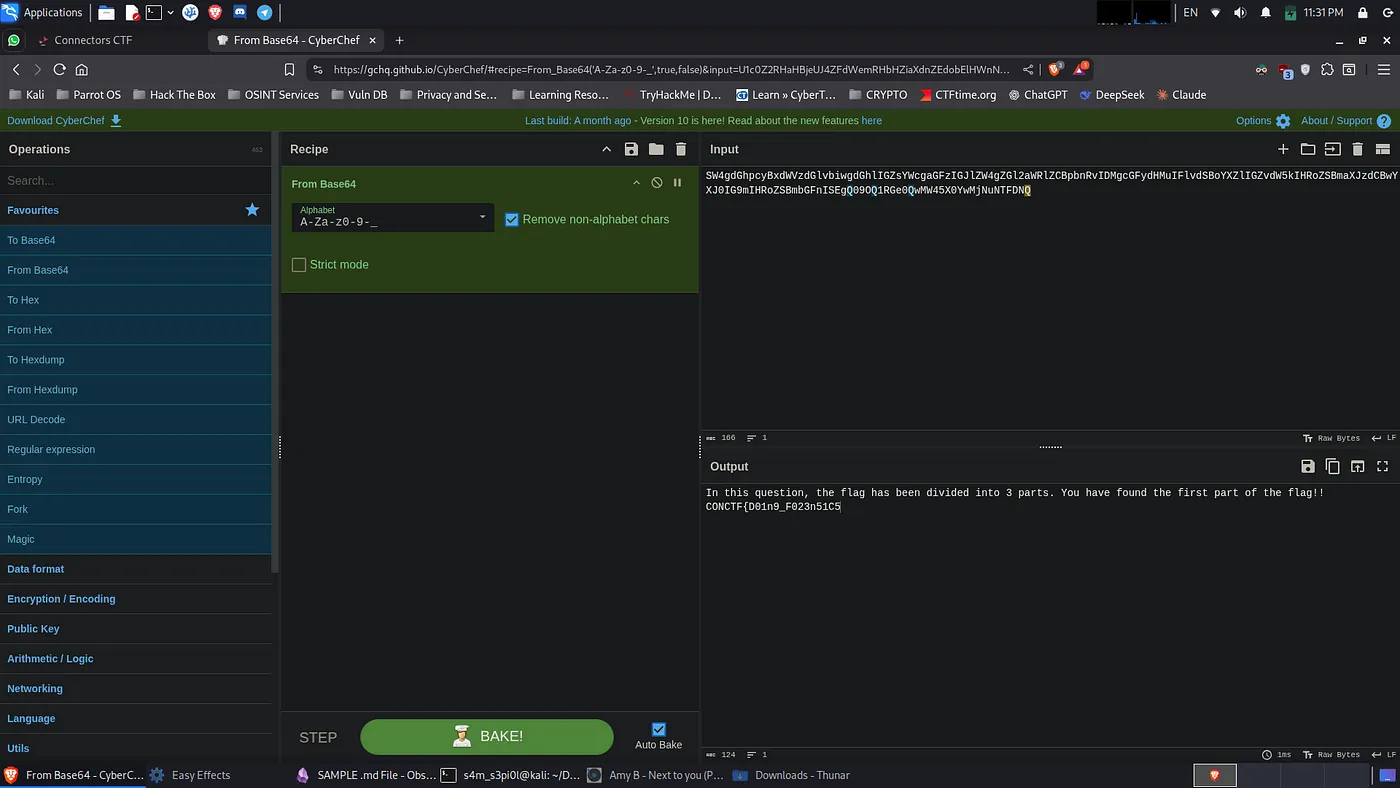Open the CRYPTO bookmarks folder
Image resolution: width=1400 pixels, height=788 pixels.
point(878,95)
